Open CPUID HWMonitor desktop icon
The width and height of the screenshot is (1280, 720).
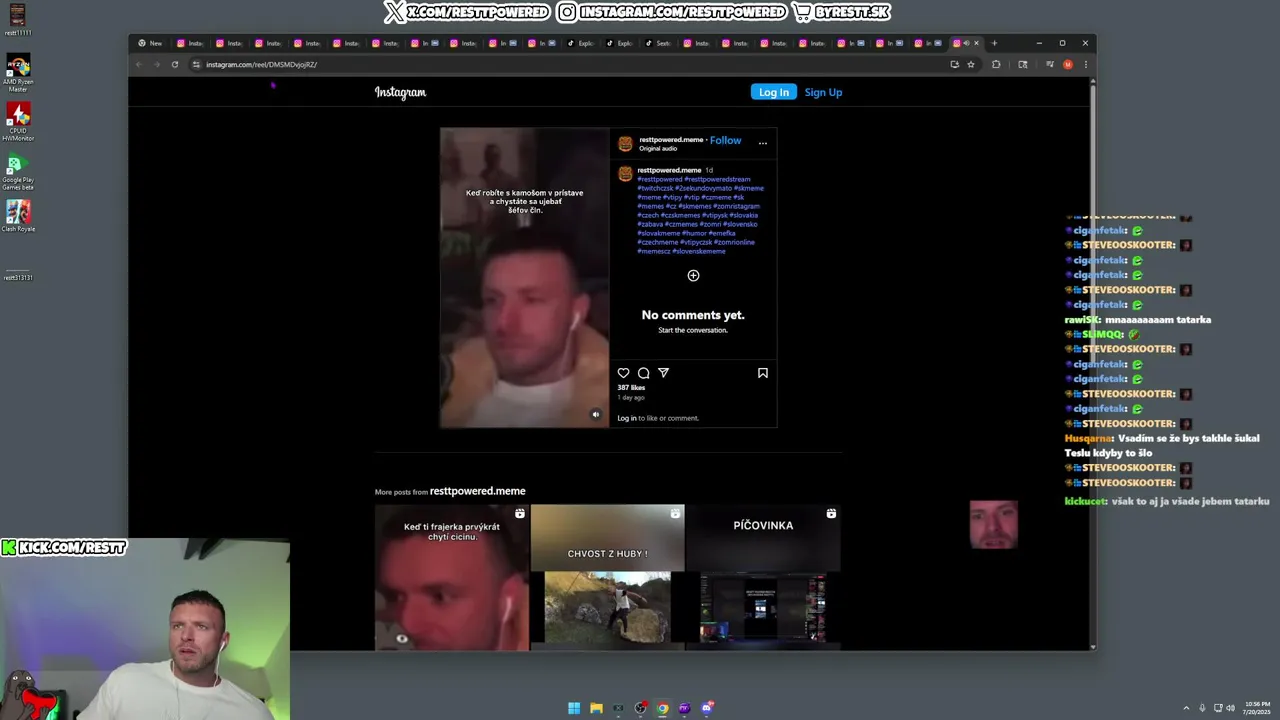point(18,122)
